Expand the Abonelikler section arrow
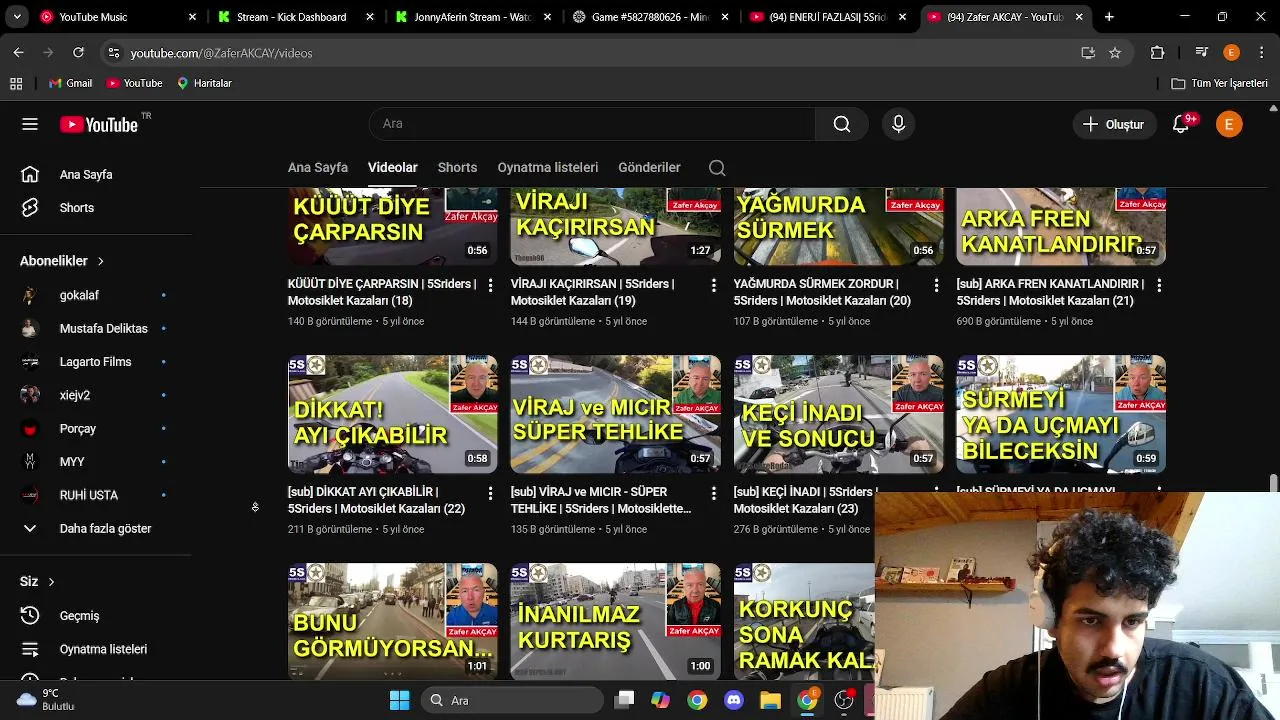This screenshot has width=1280, height=720. point(100,261)
